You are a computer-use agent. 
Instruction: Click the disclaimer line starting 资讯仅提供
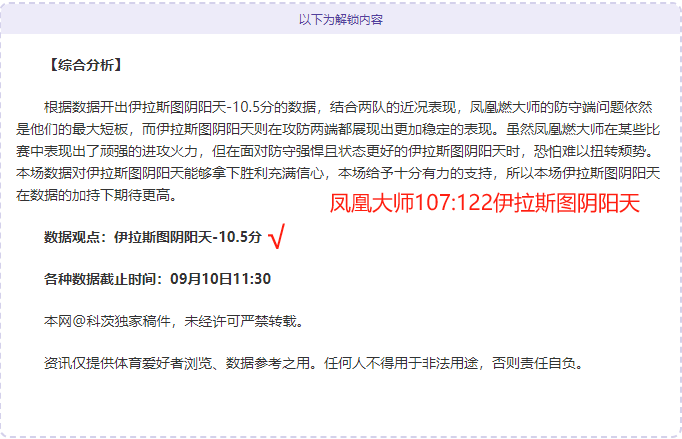[314, 363]
